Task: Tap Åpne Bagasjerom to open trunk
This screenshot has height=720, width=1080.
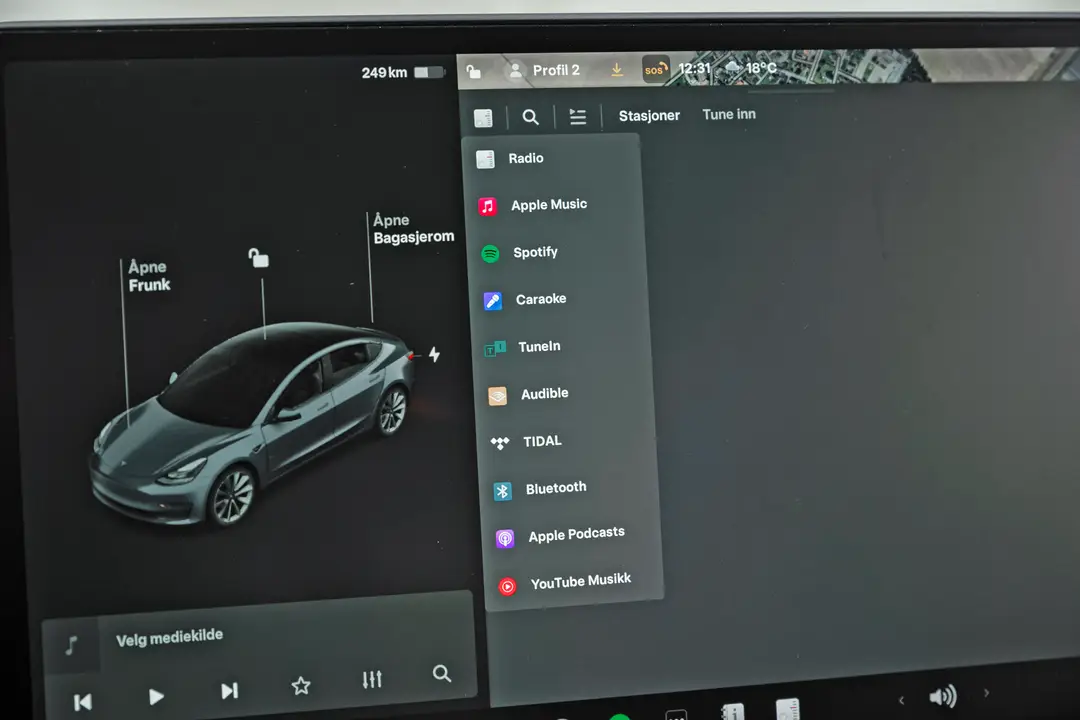Action: click(x=413, y=229)
